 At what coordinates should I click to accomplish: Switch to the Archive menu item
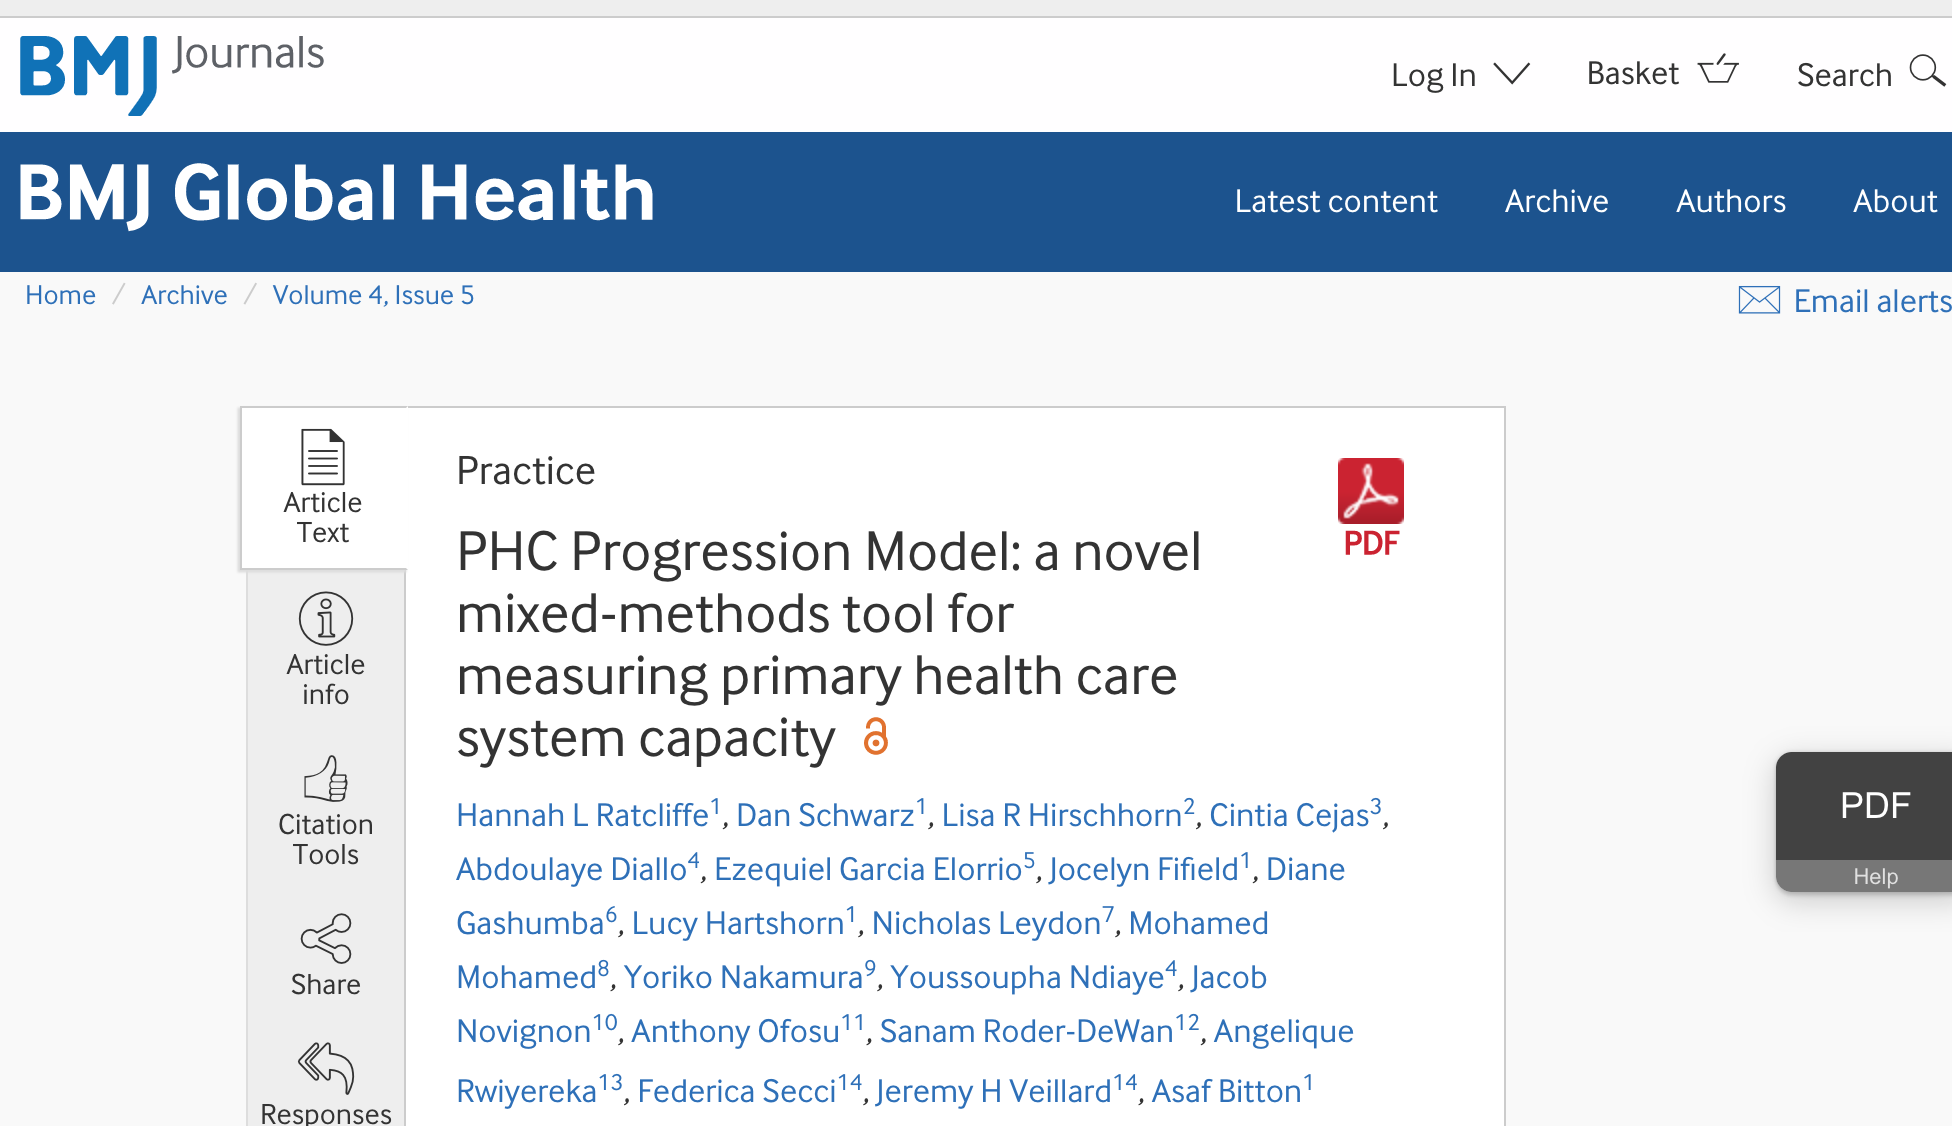pos(1556,201)
